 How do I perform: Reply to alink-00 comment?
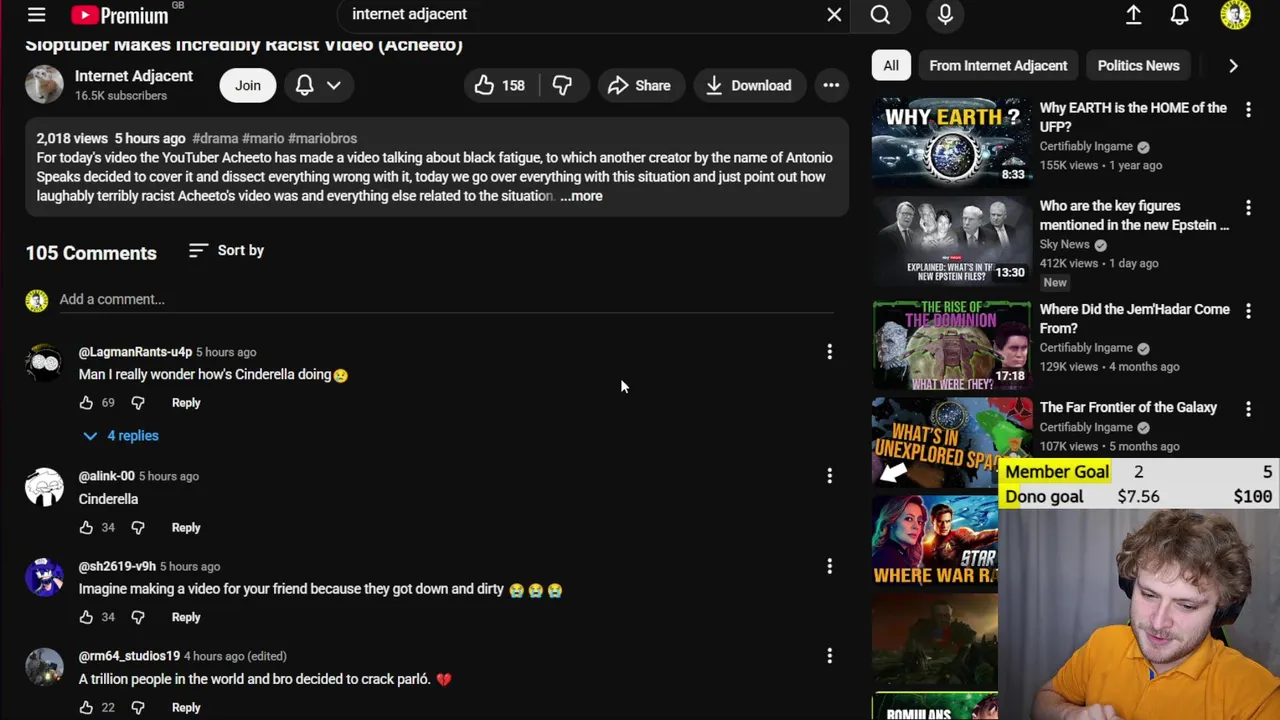coord(186,528)
